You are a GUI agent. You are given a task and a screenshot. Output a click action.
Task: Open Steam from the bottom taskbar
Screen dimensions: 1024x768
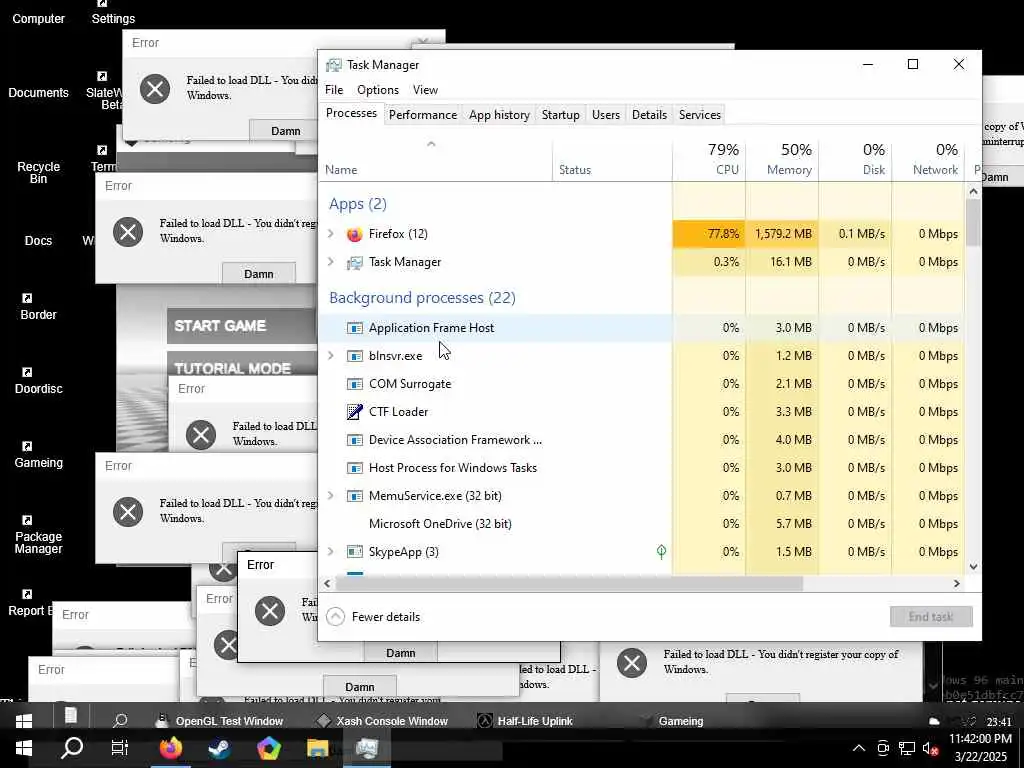219,748
